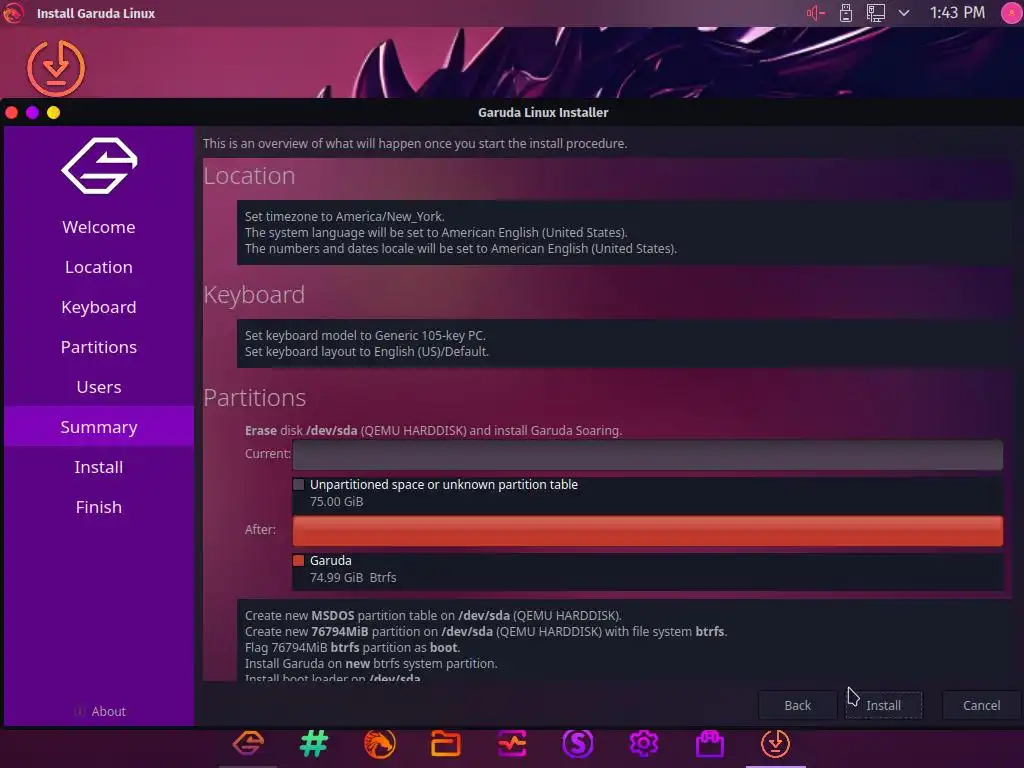Open the purple S app dock icon
Viewport: 1024px width, 768px height.
click(578, 743)
